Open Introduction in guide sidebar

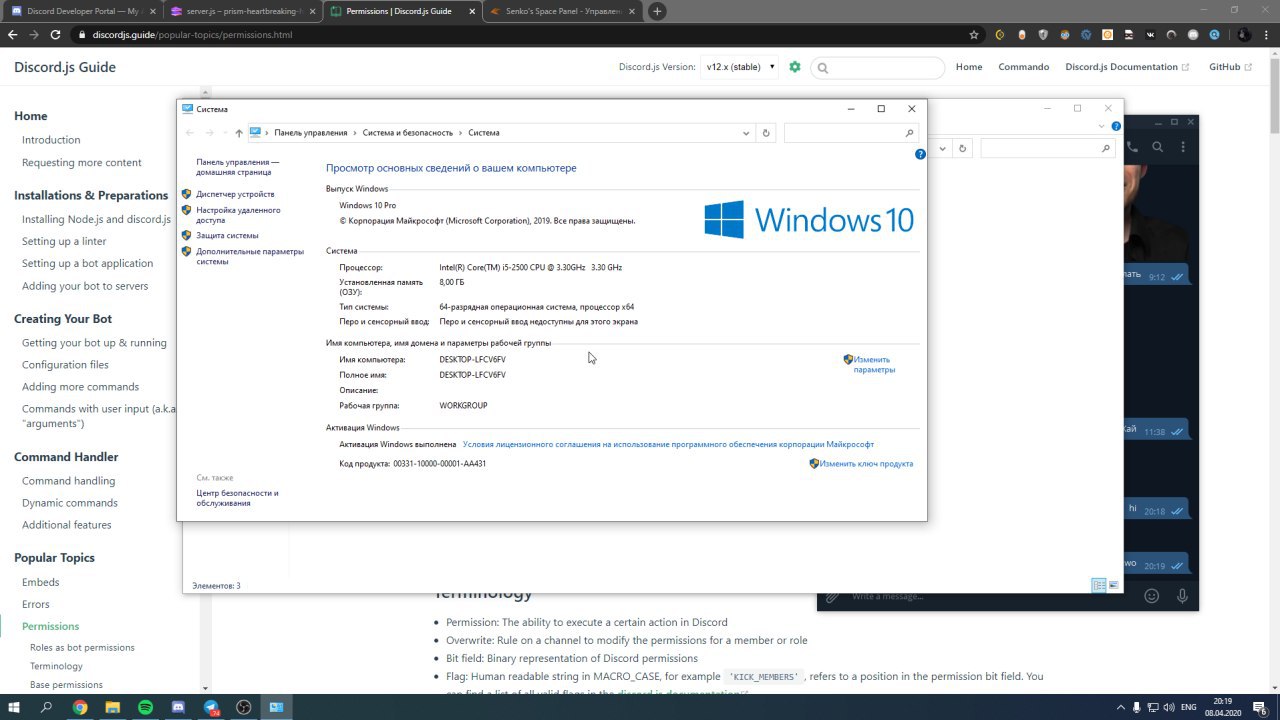pos(51,140)
